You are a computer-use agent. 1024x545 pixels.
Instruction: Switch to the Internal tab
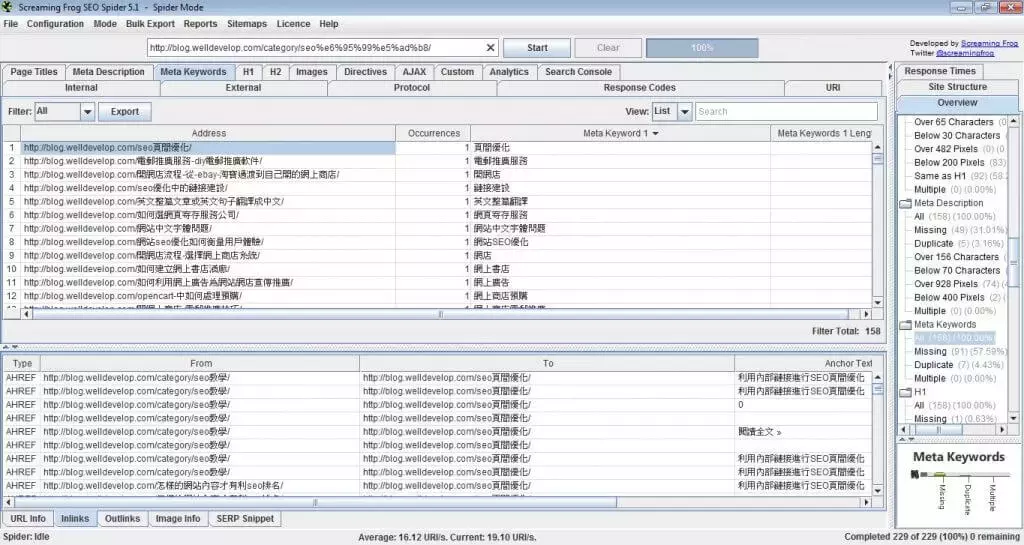pos(81,87)
